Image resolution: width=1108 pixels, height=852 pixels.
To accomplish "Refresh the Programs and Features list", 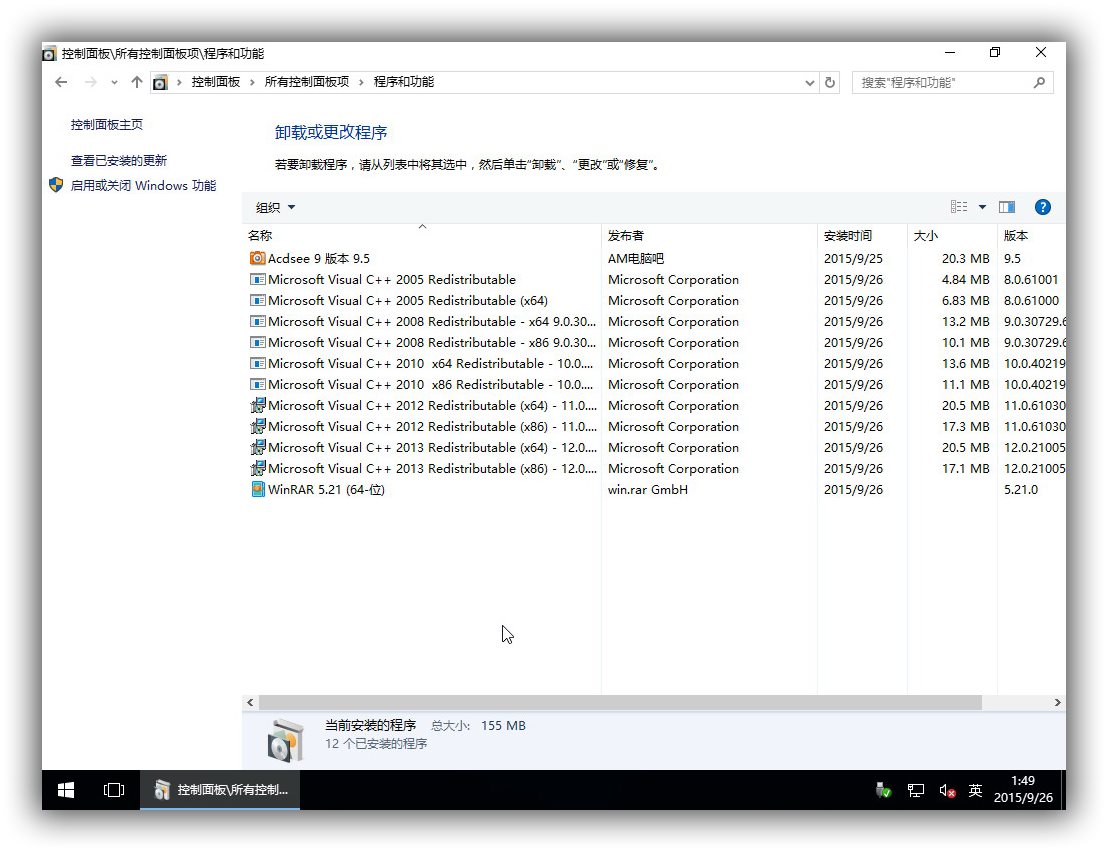I will (830, 83).
